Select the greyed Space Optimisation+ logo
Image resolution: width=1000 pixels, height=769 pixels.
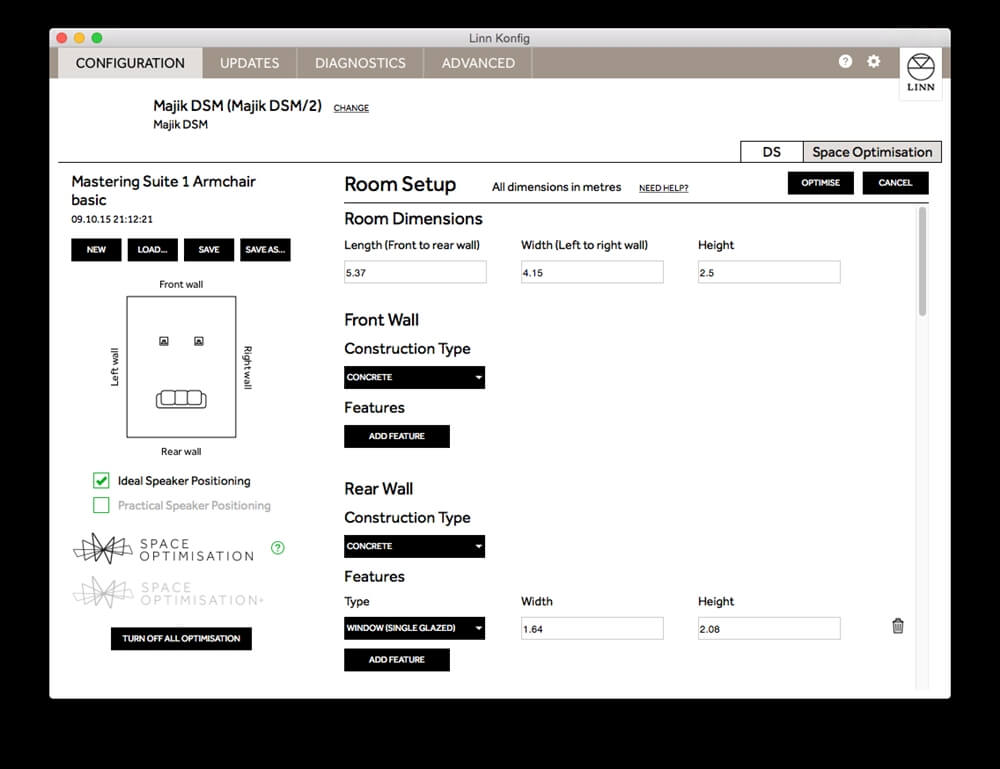click(167, 592)
